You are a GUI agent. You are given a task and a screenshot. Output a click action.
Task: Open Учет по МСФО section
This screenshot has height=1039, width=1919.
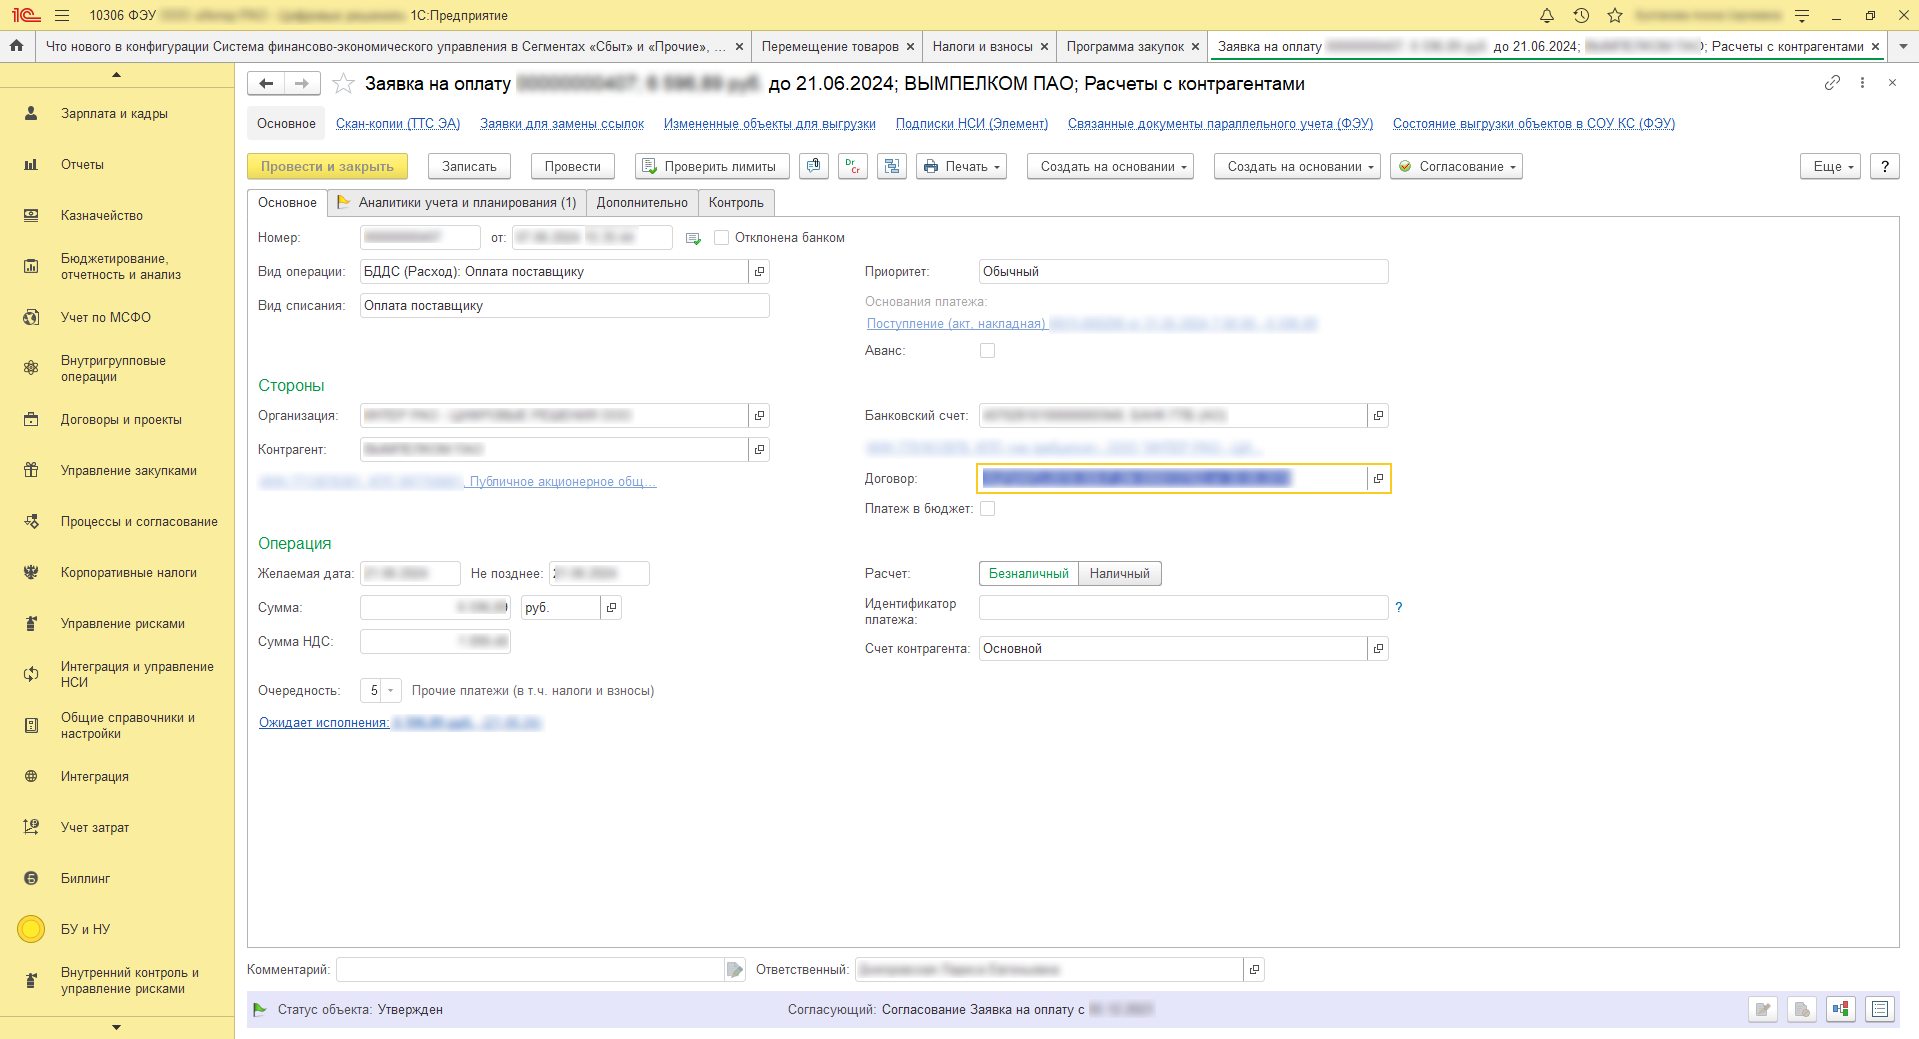[106, 318]
